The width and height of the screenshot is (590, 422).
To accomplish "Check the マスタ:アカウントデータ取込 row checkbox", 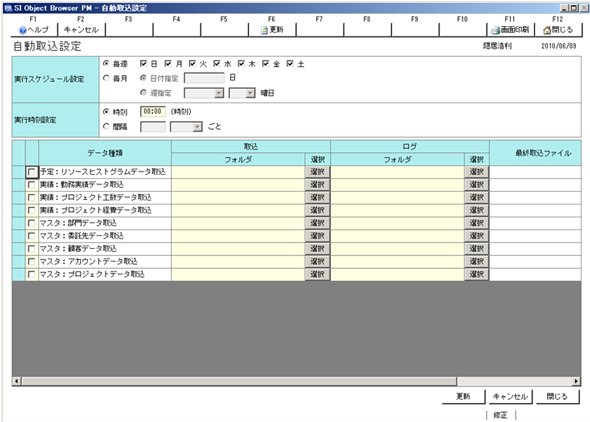I will point(32,261).
